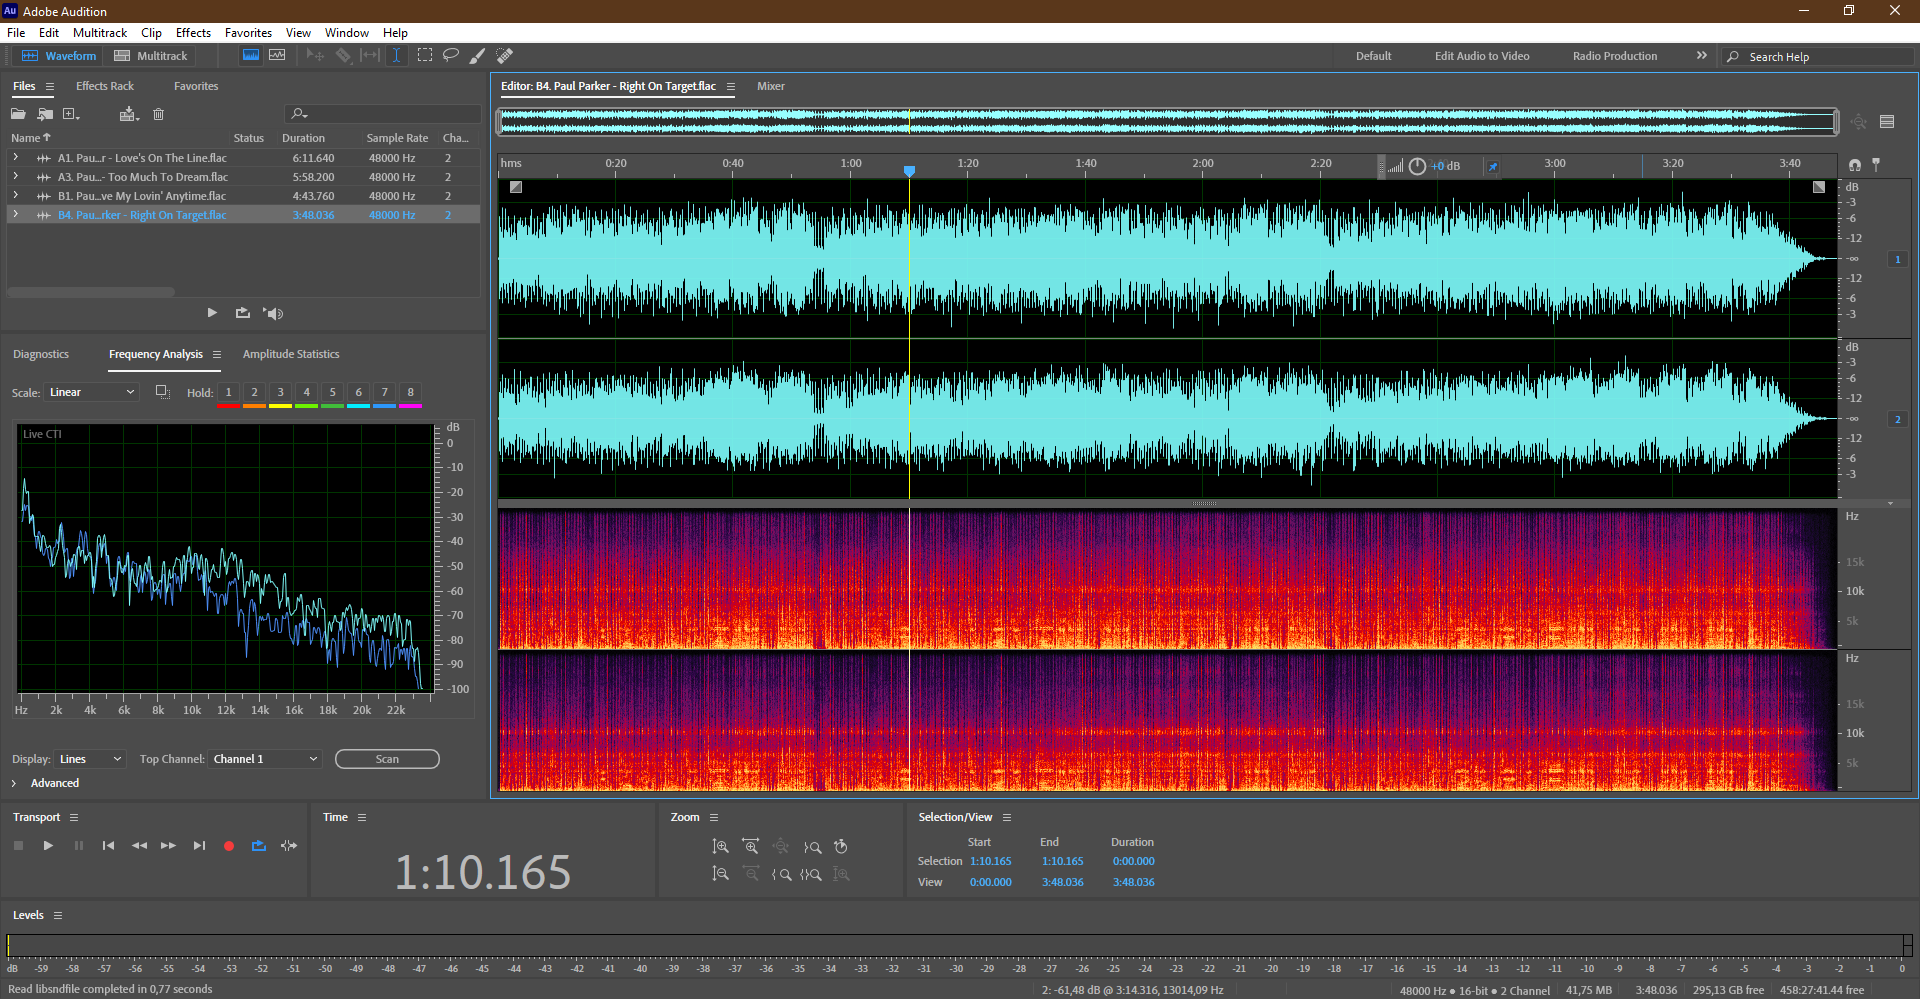The image size is (1920, 999).
Task: Open the Files panel menu icon
Action: pyautogui.click(x=50, y=87)
